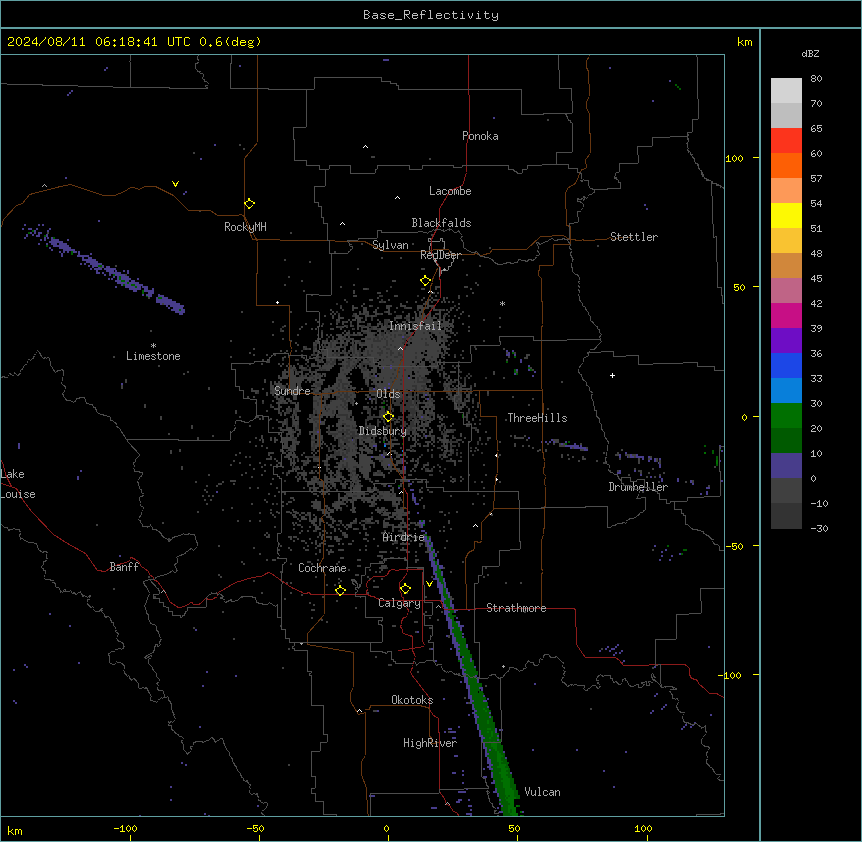Select the light gray 80-70 dBZ legend swatch
The height and width of the screenshot is (842, 862).
coord(786,90)
